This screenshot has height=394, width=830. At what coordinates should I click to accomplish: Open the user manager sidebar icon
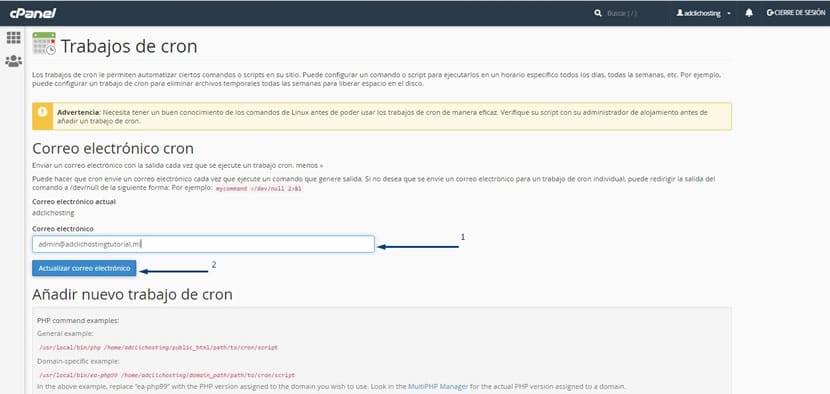(x=13, y=61)
